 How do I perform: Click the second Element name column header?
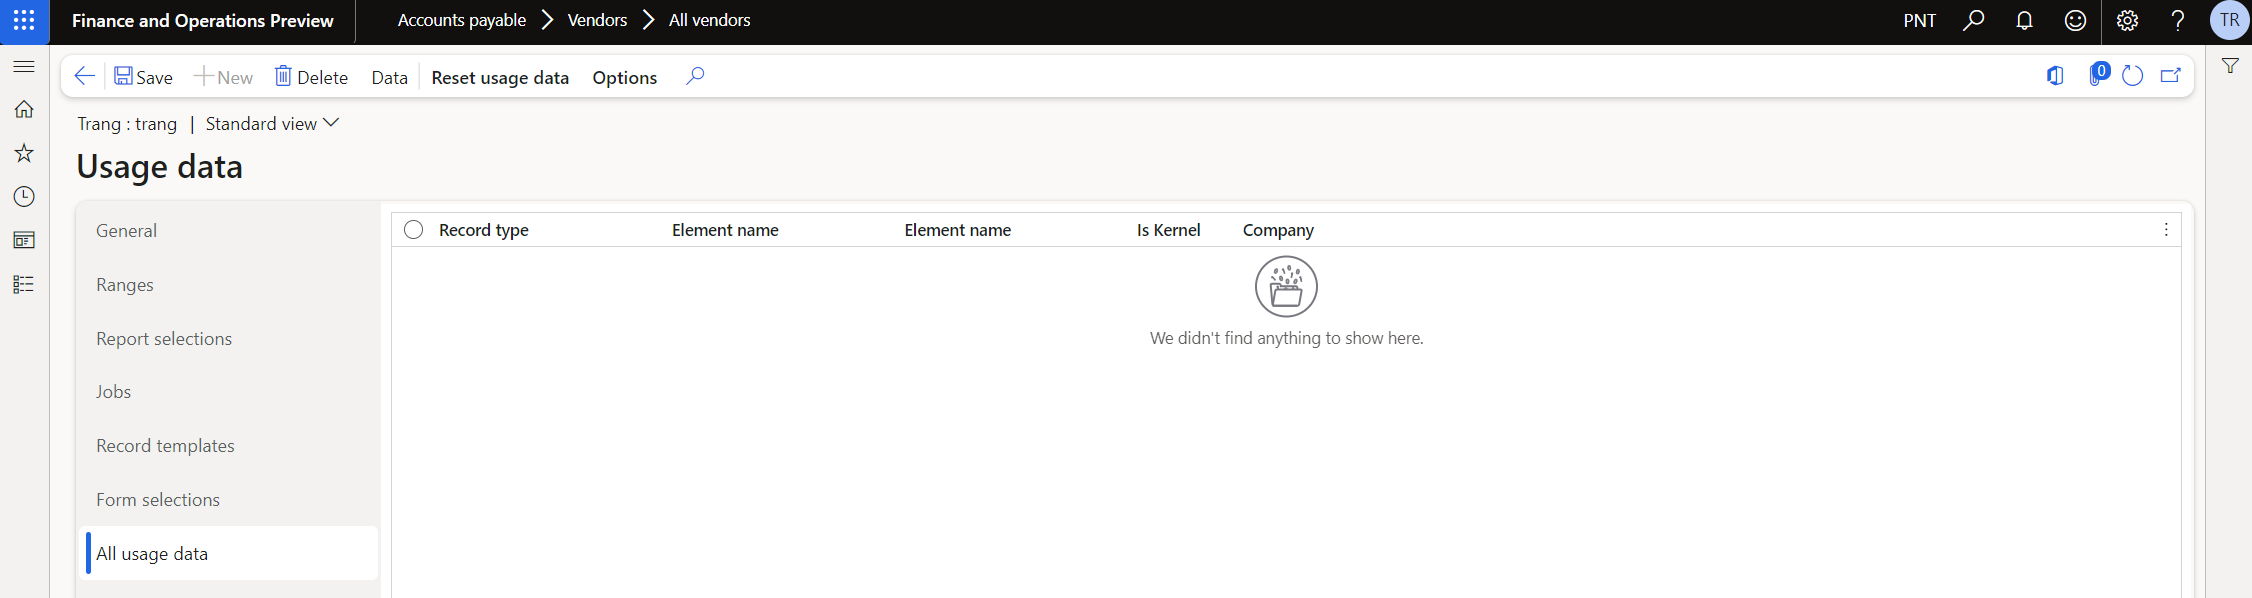point(958,230)
